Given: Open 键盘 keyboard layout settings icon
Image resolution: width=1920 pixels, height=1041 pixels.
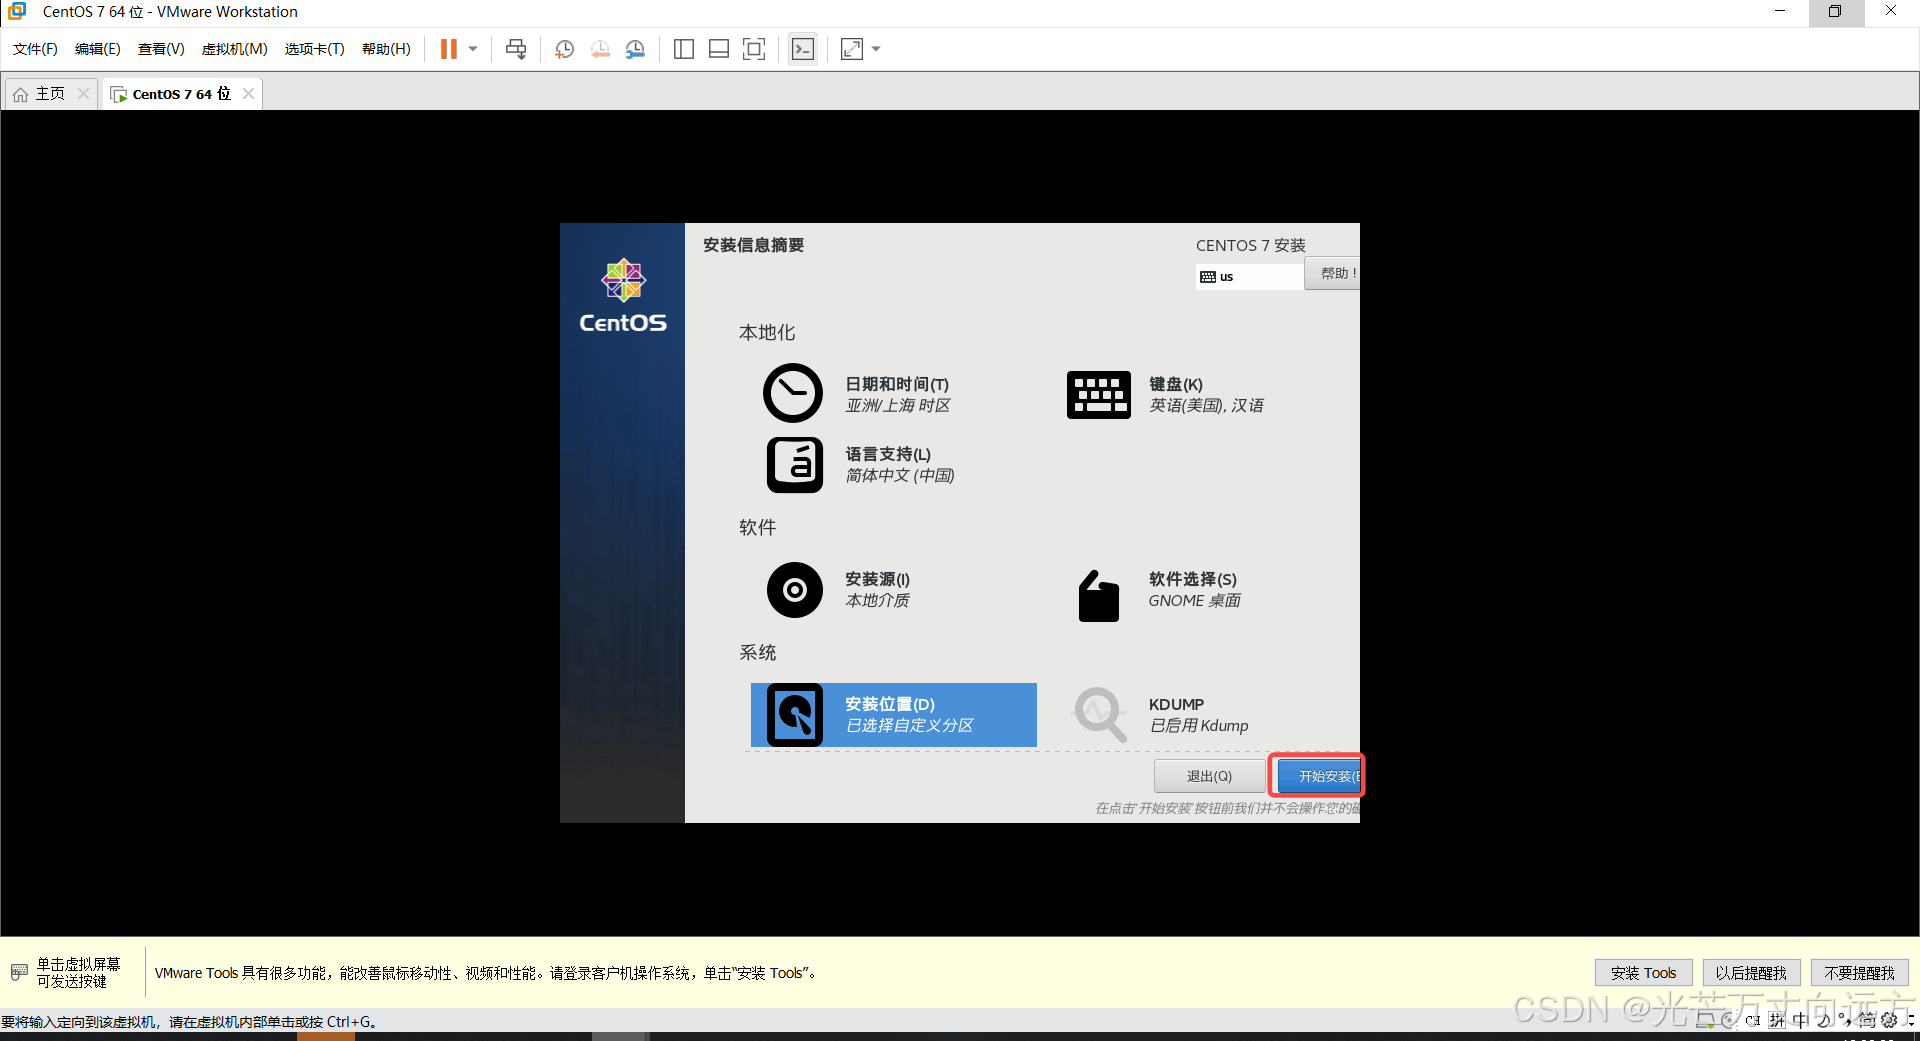Looking at the screenshot, I should click(x=1098, y=395).
